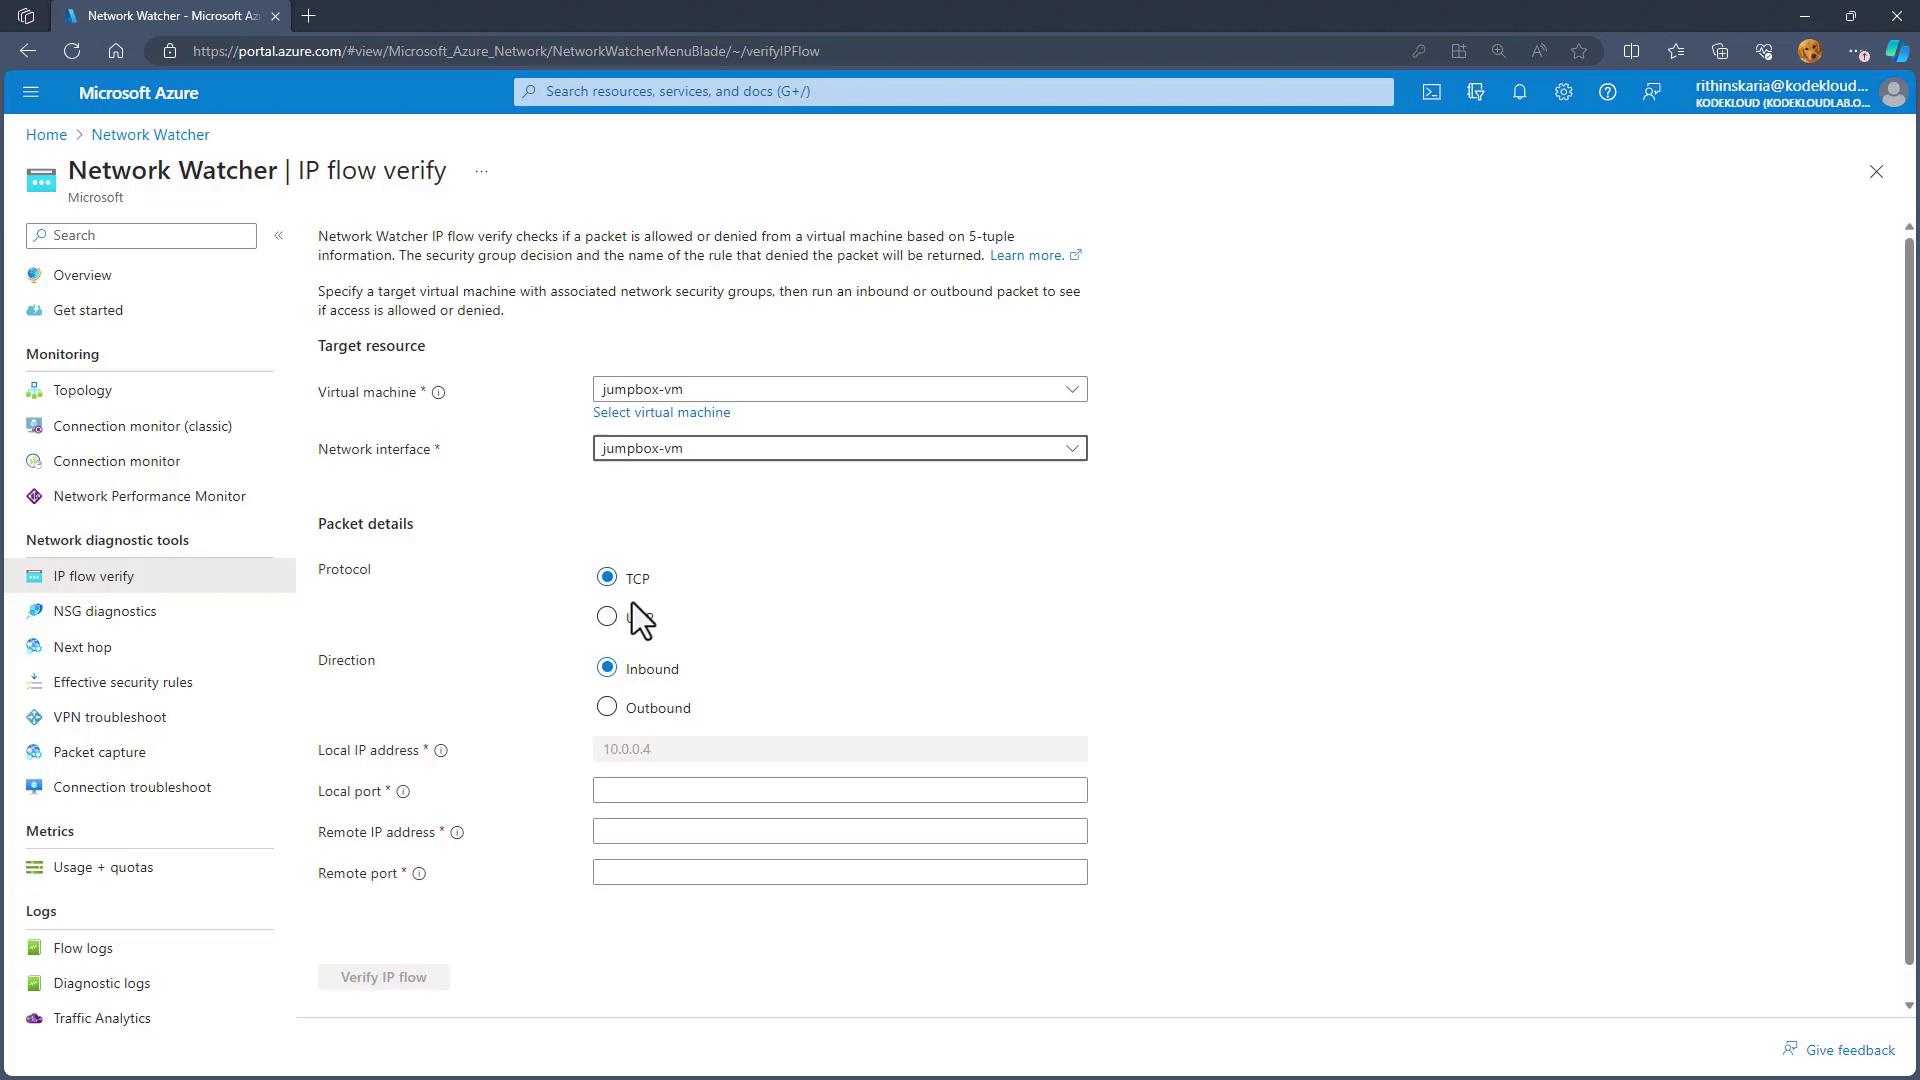Screen dimensions: 1920x1080
Task: Choose the UDP protocol radio button
Action: 607,616
